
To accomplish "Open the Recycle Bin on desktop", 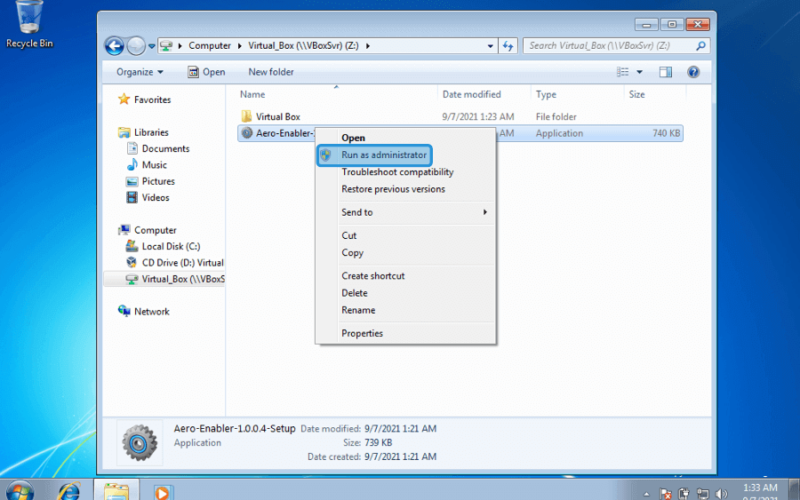I will tap(29, 24).
